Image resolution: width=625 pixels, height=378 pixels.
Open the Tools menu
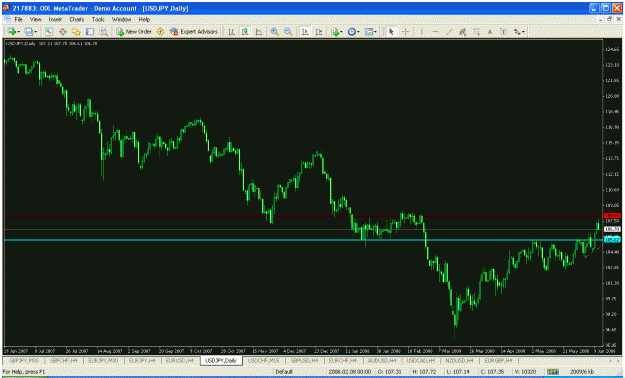[x=98, y=19]
